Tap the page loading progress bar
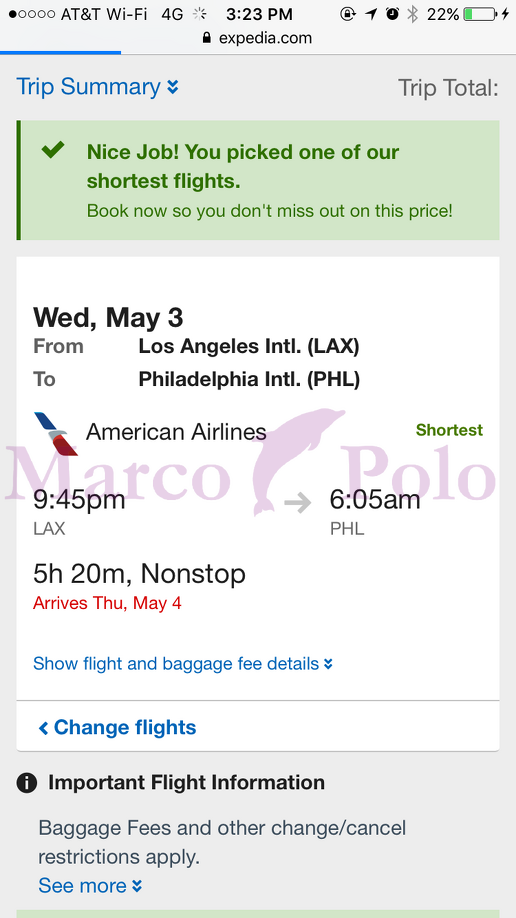Screen dimensions: 516x918 click(x=61, y=53)
